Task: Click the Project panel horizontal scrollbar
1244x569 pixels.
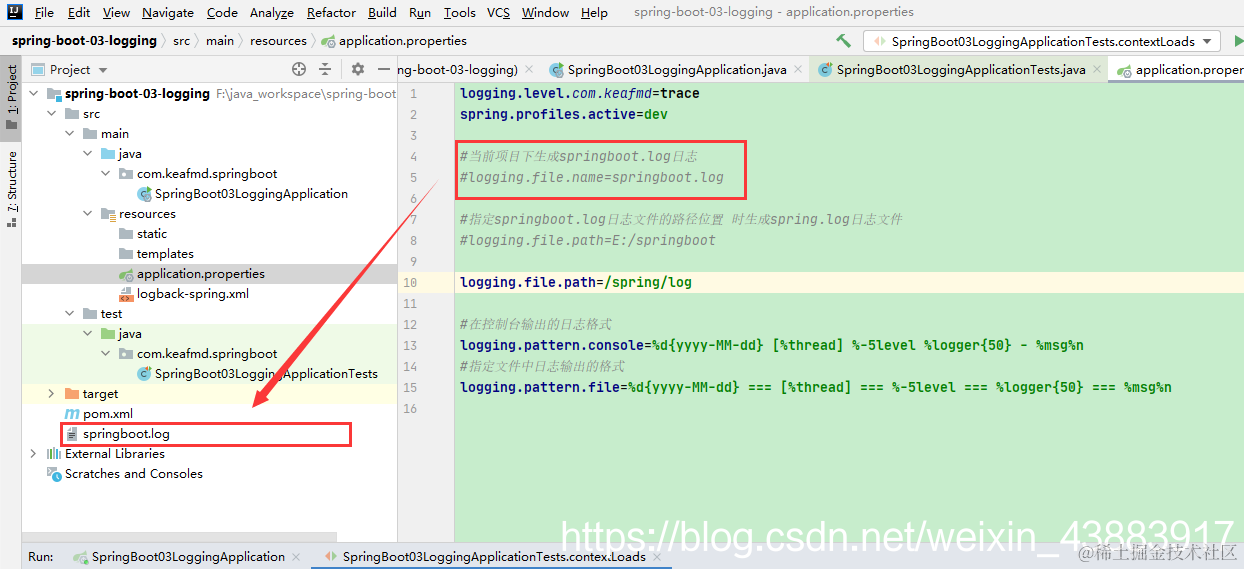Action: click(180, 537)
